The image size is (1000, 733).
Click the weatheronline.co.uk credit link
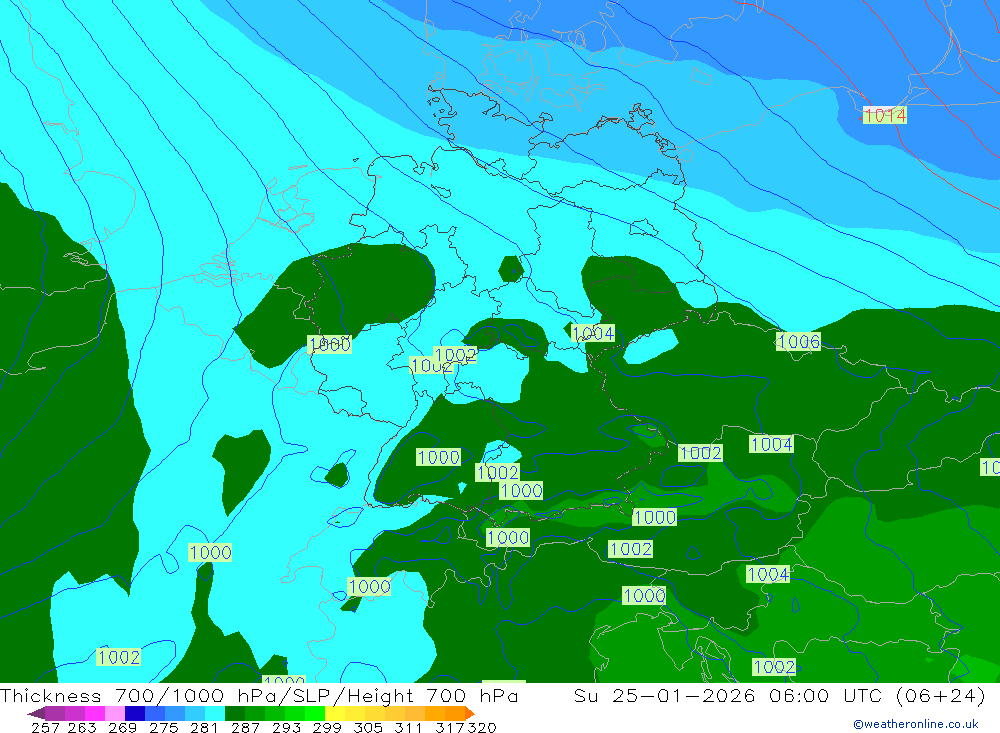pyautogui.click(x=916, y=724)
